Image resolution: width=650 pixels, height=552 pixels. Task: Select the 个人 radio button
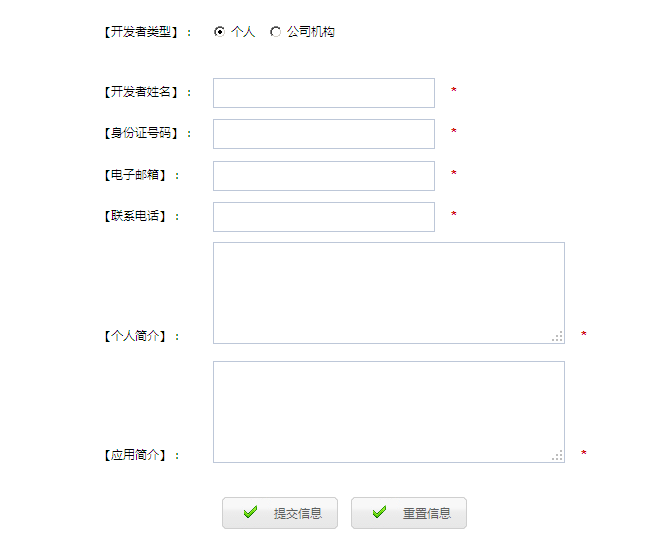pyautogui.click(x=220, y=32)
